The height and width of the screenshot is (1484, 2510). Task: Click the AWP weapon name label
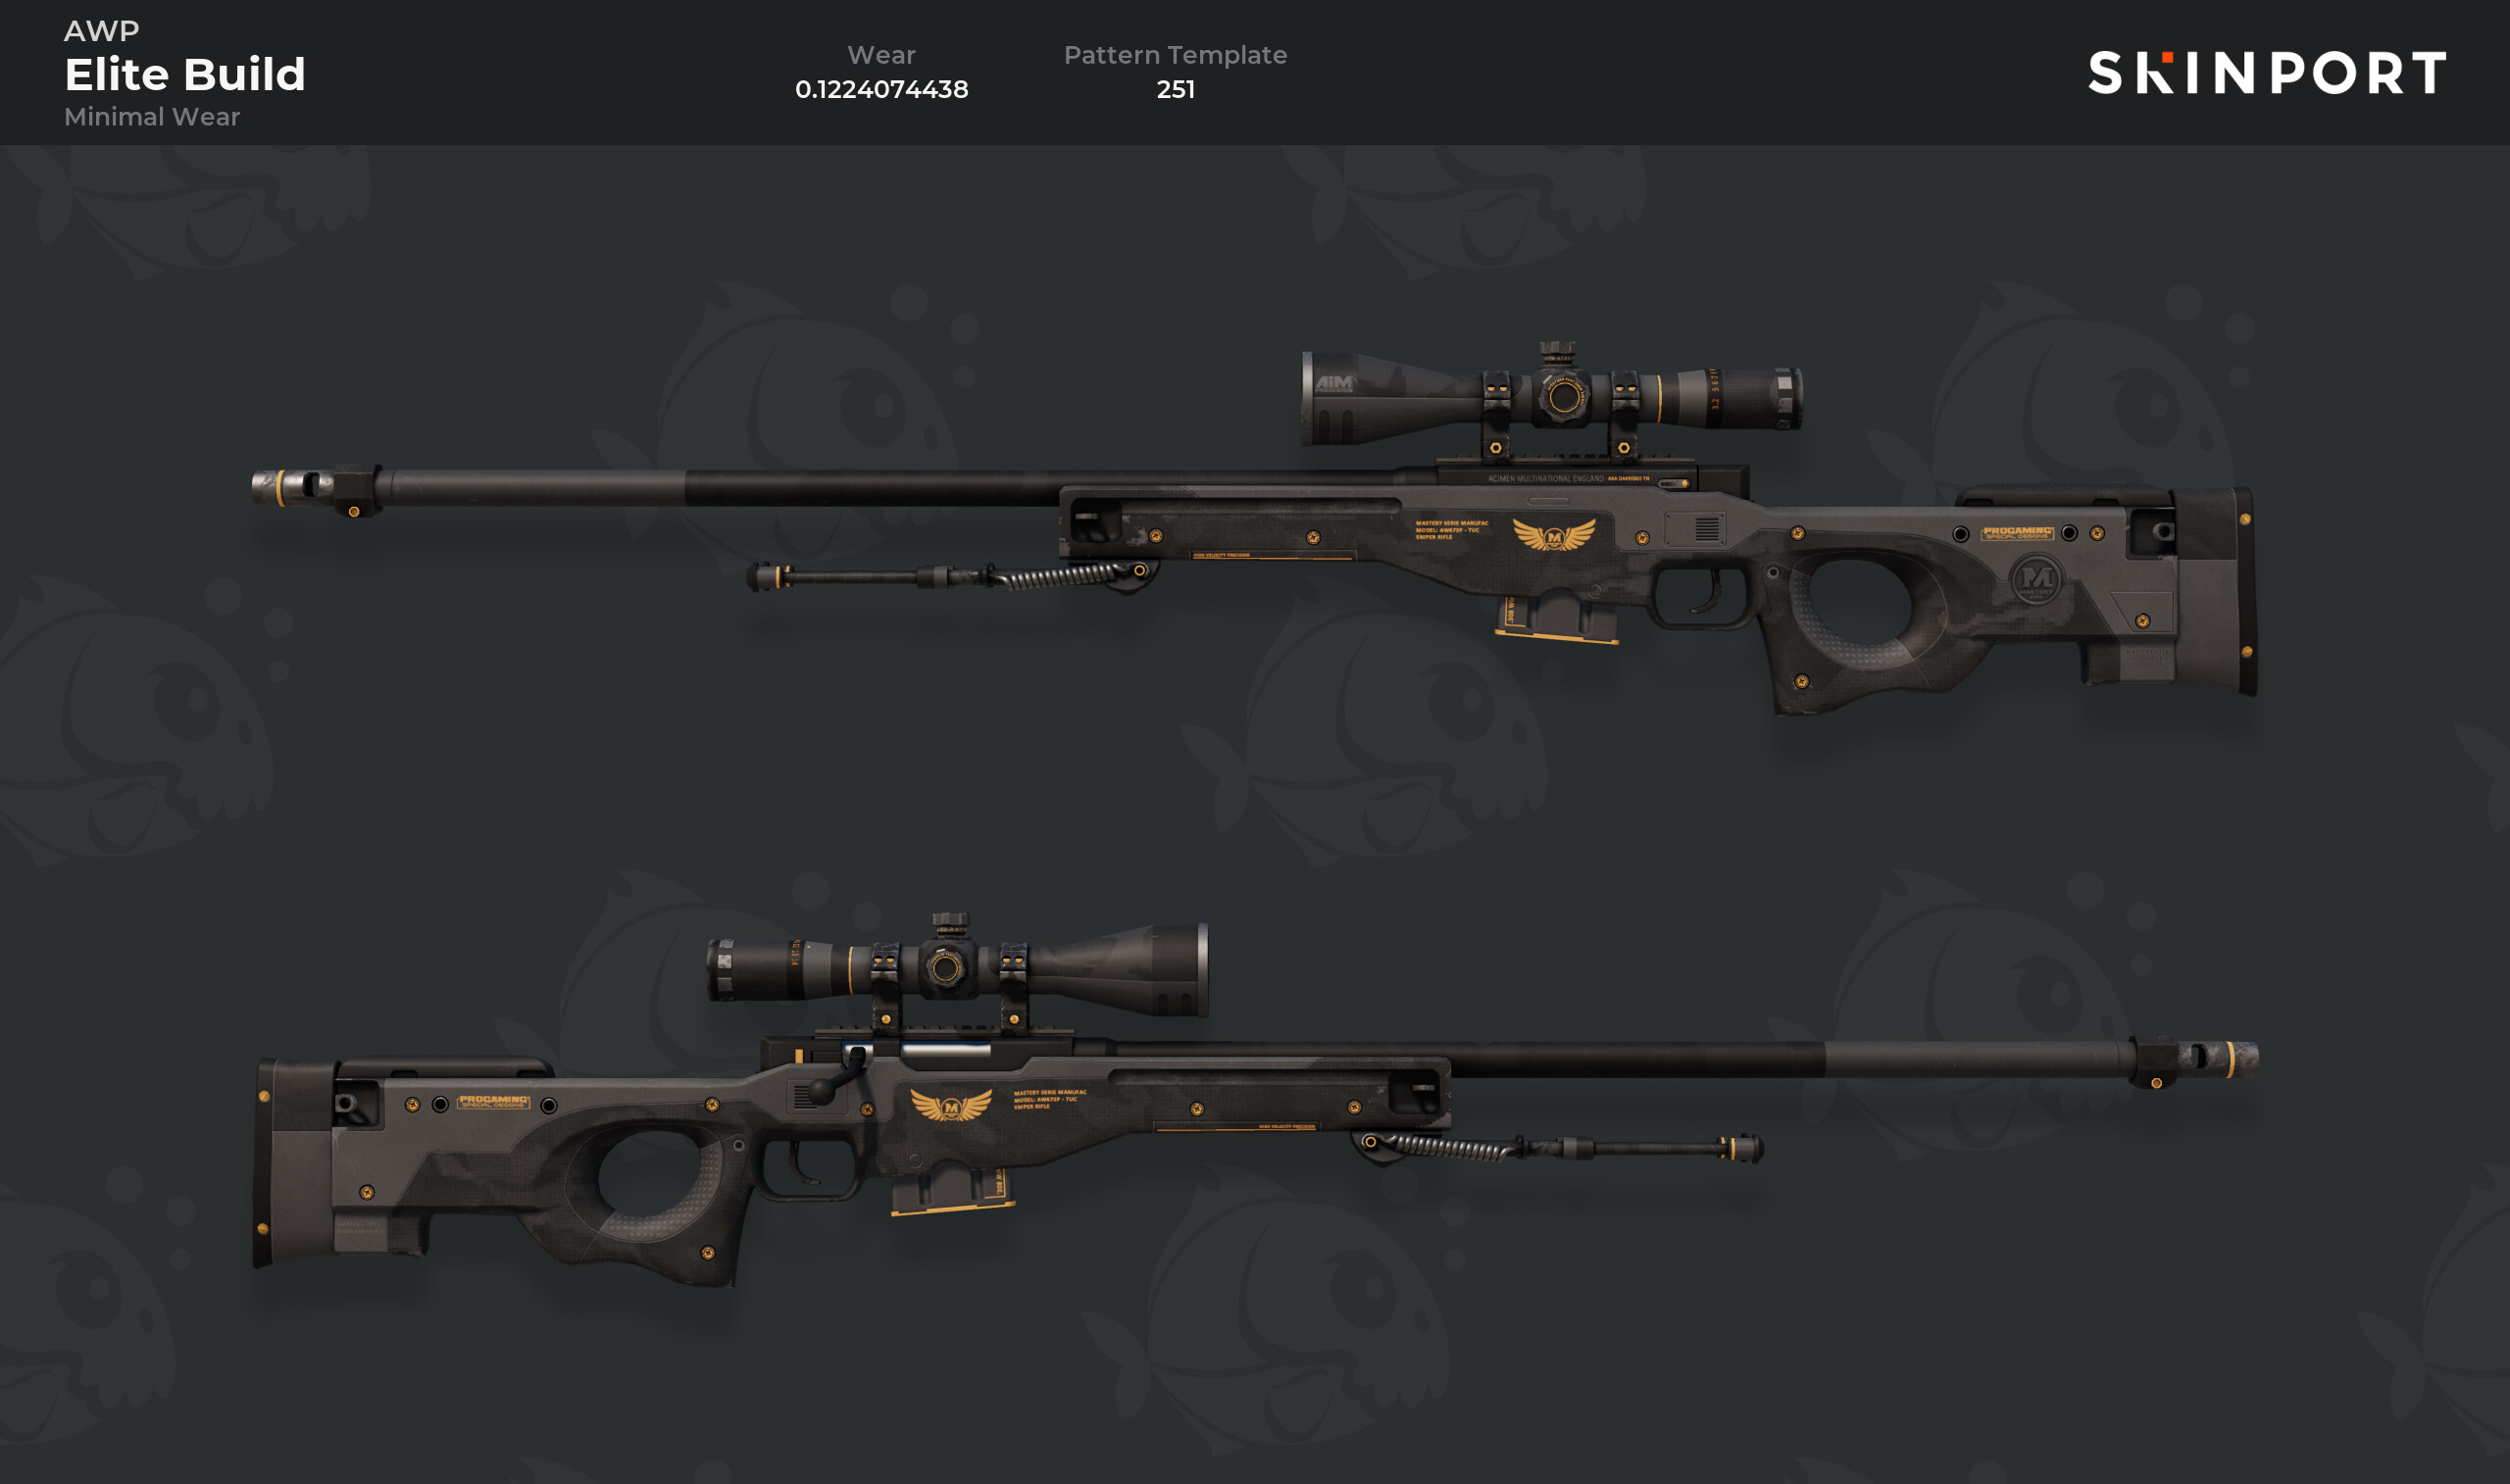[x=102, y=31]
